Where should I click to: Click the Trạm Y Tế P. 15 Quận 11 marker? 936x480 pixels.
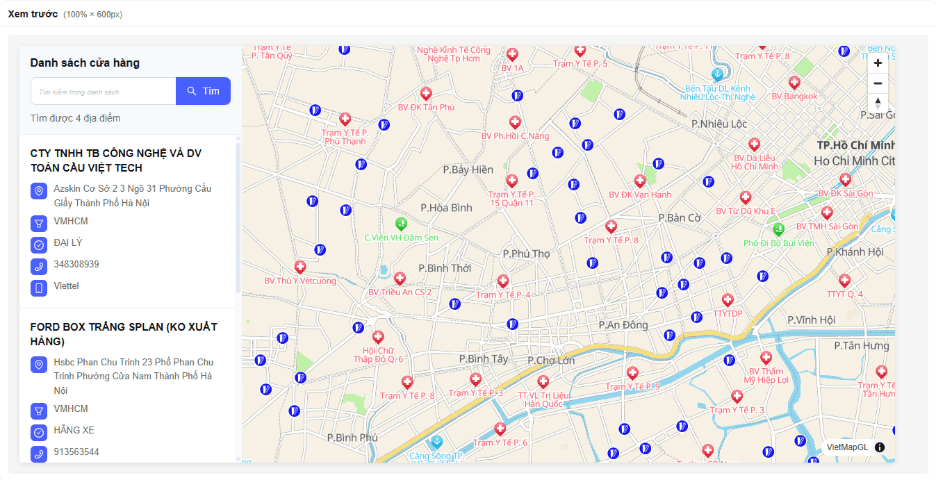pyautogui.click(x=512, y=181)
